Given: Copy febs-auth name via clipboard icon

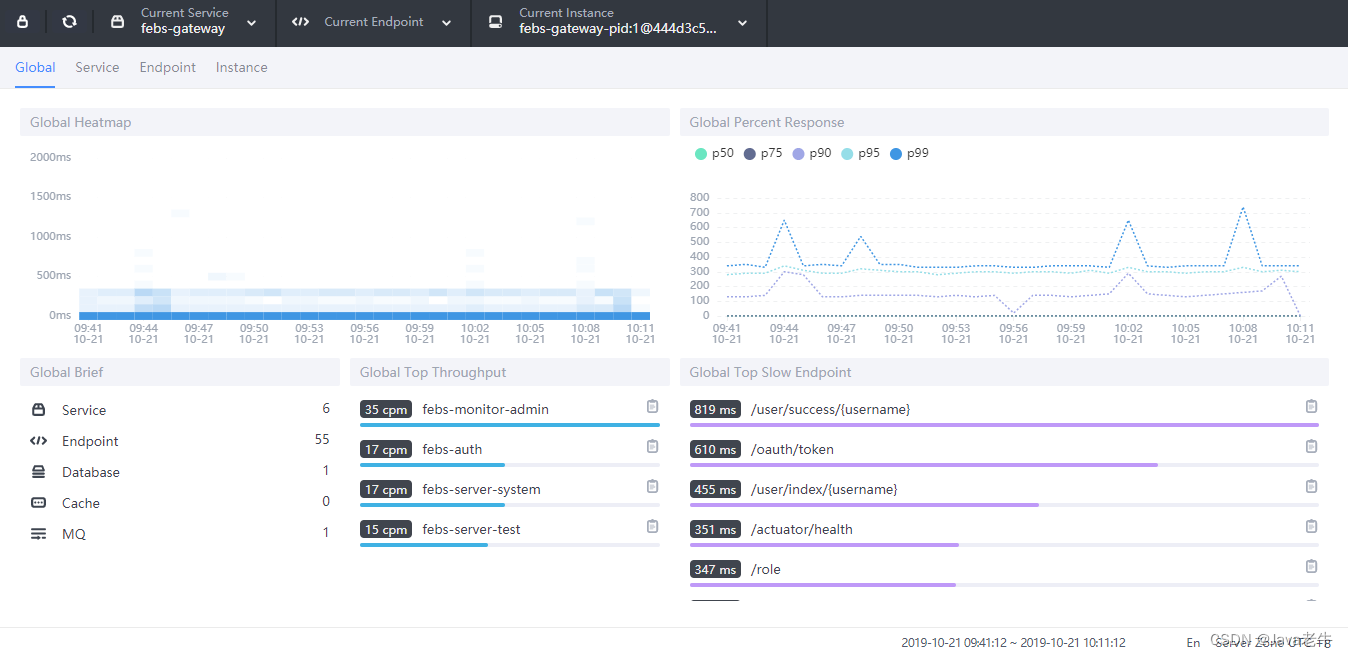Looking at the screenshot, I should (x=652, y=446).
